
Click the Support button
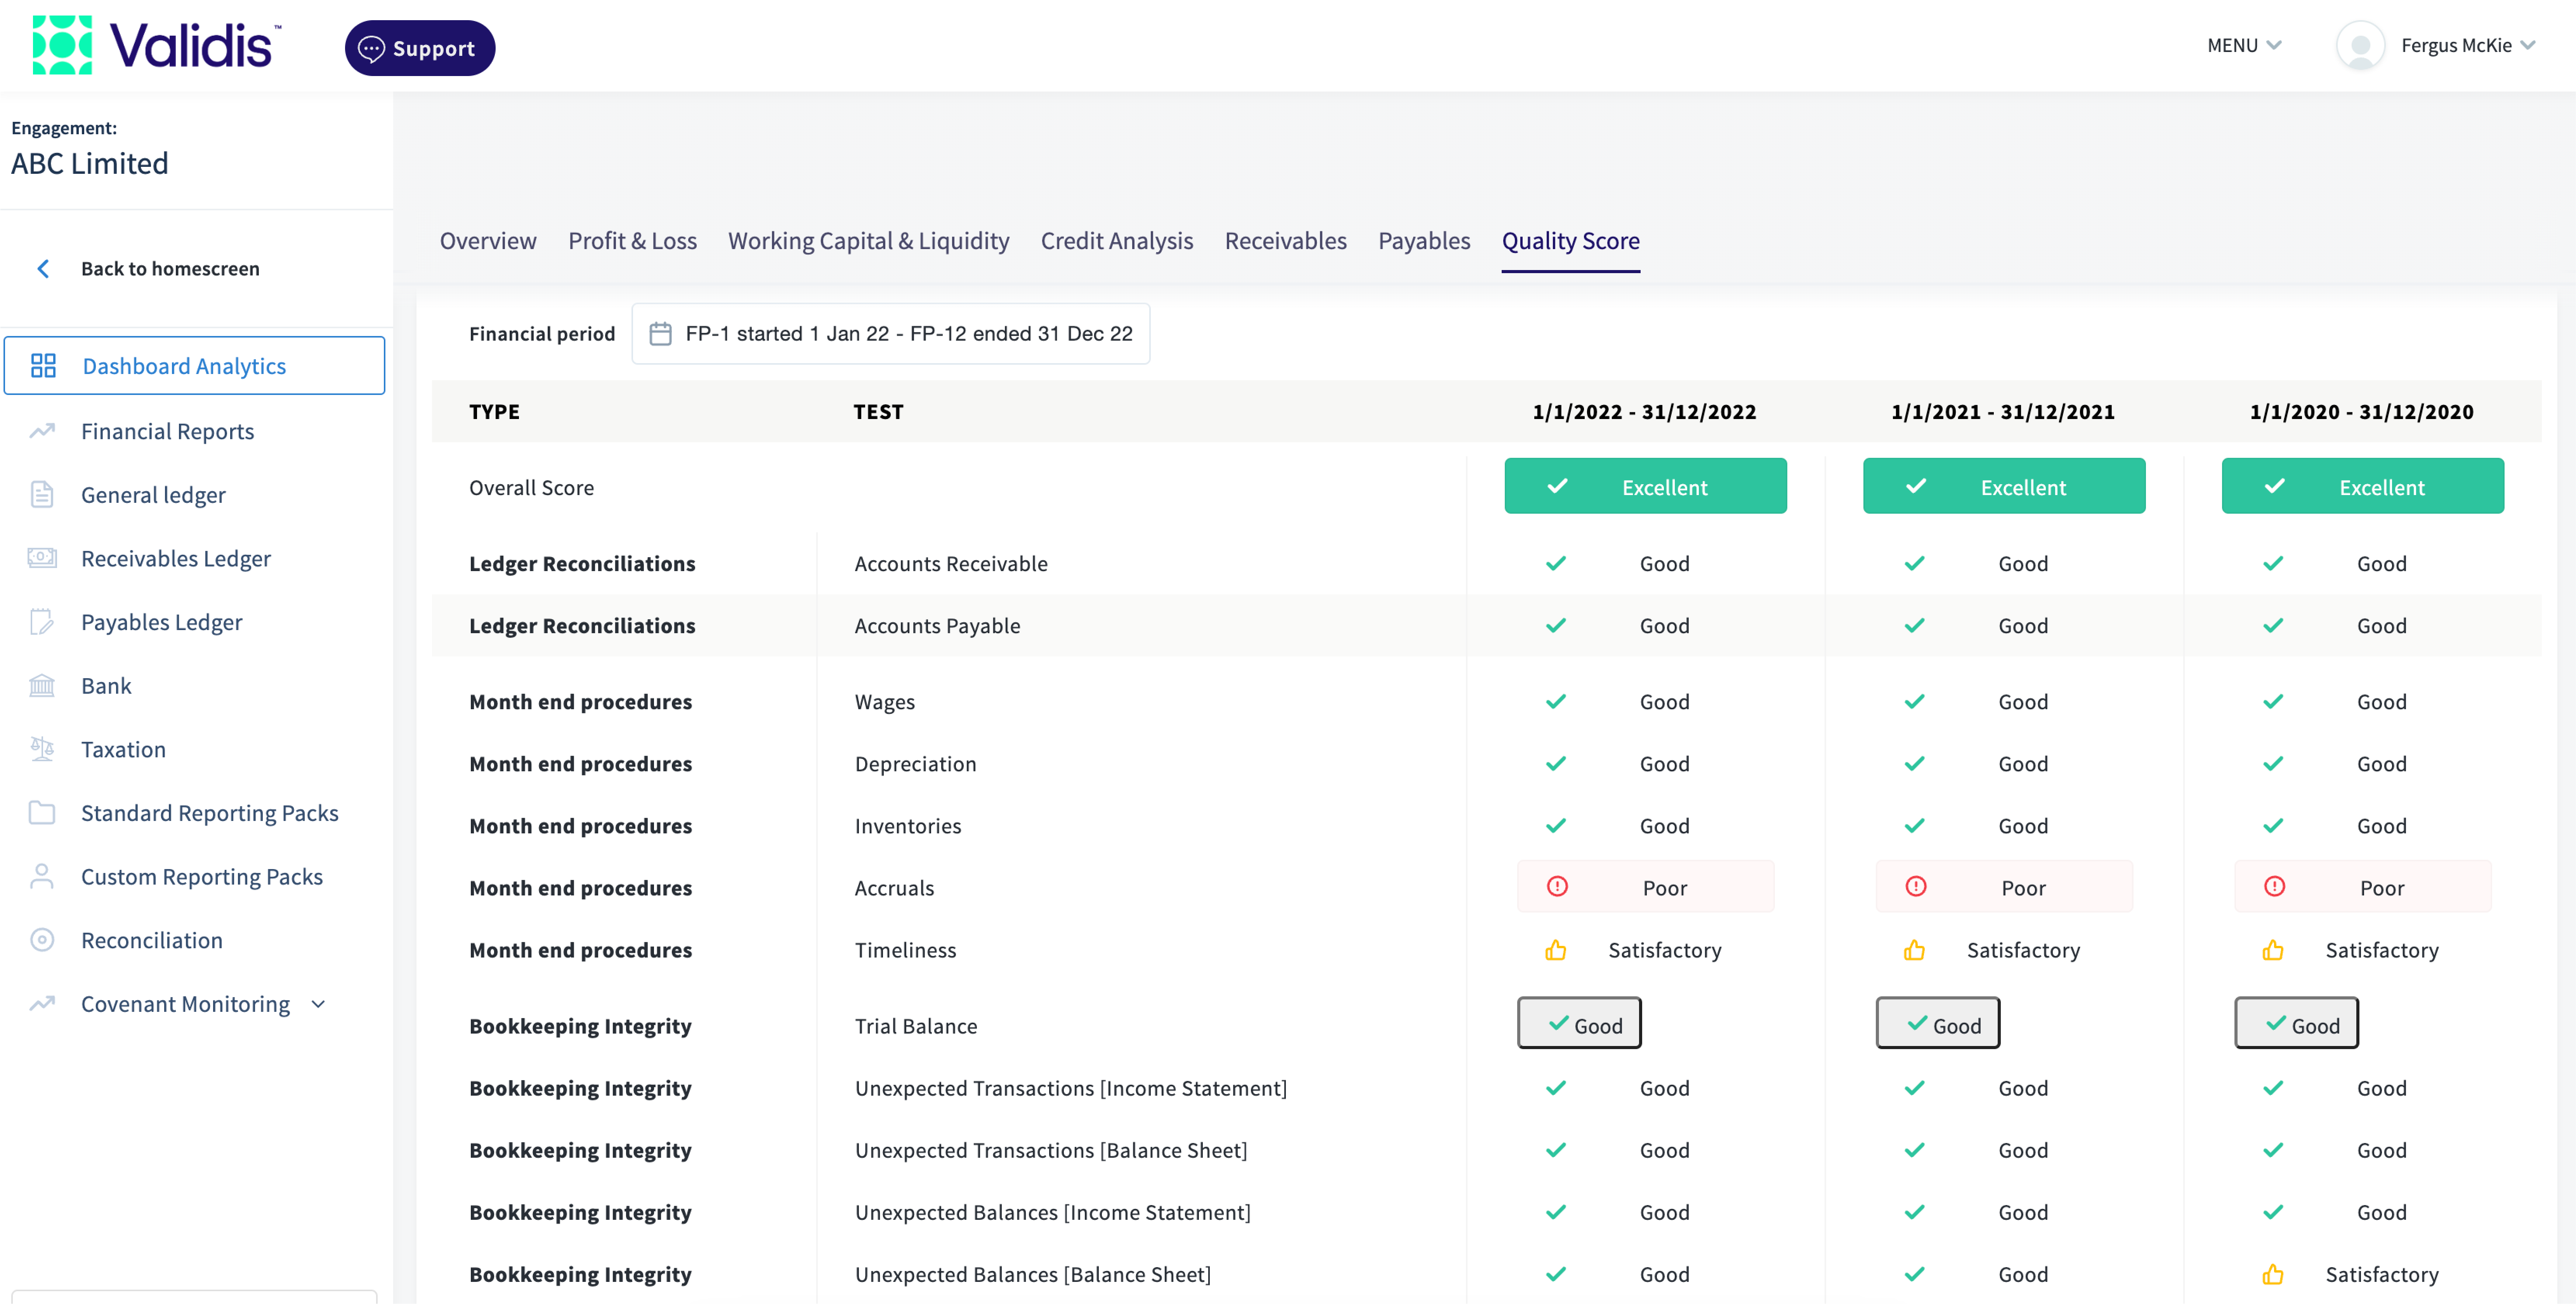(x=420, y=48)
